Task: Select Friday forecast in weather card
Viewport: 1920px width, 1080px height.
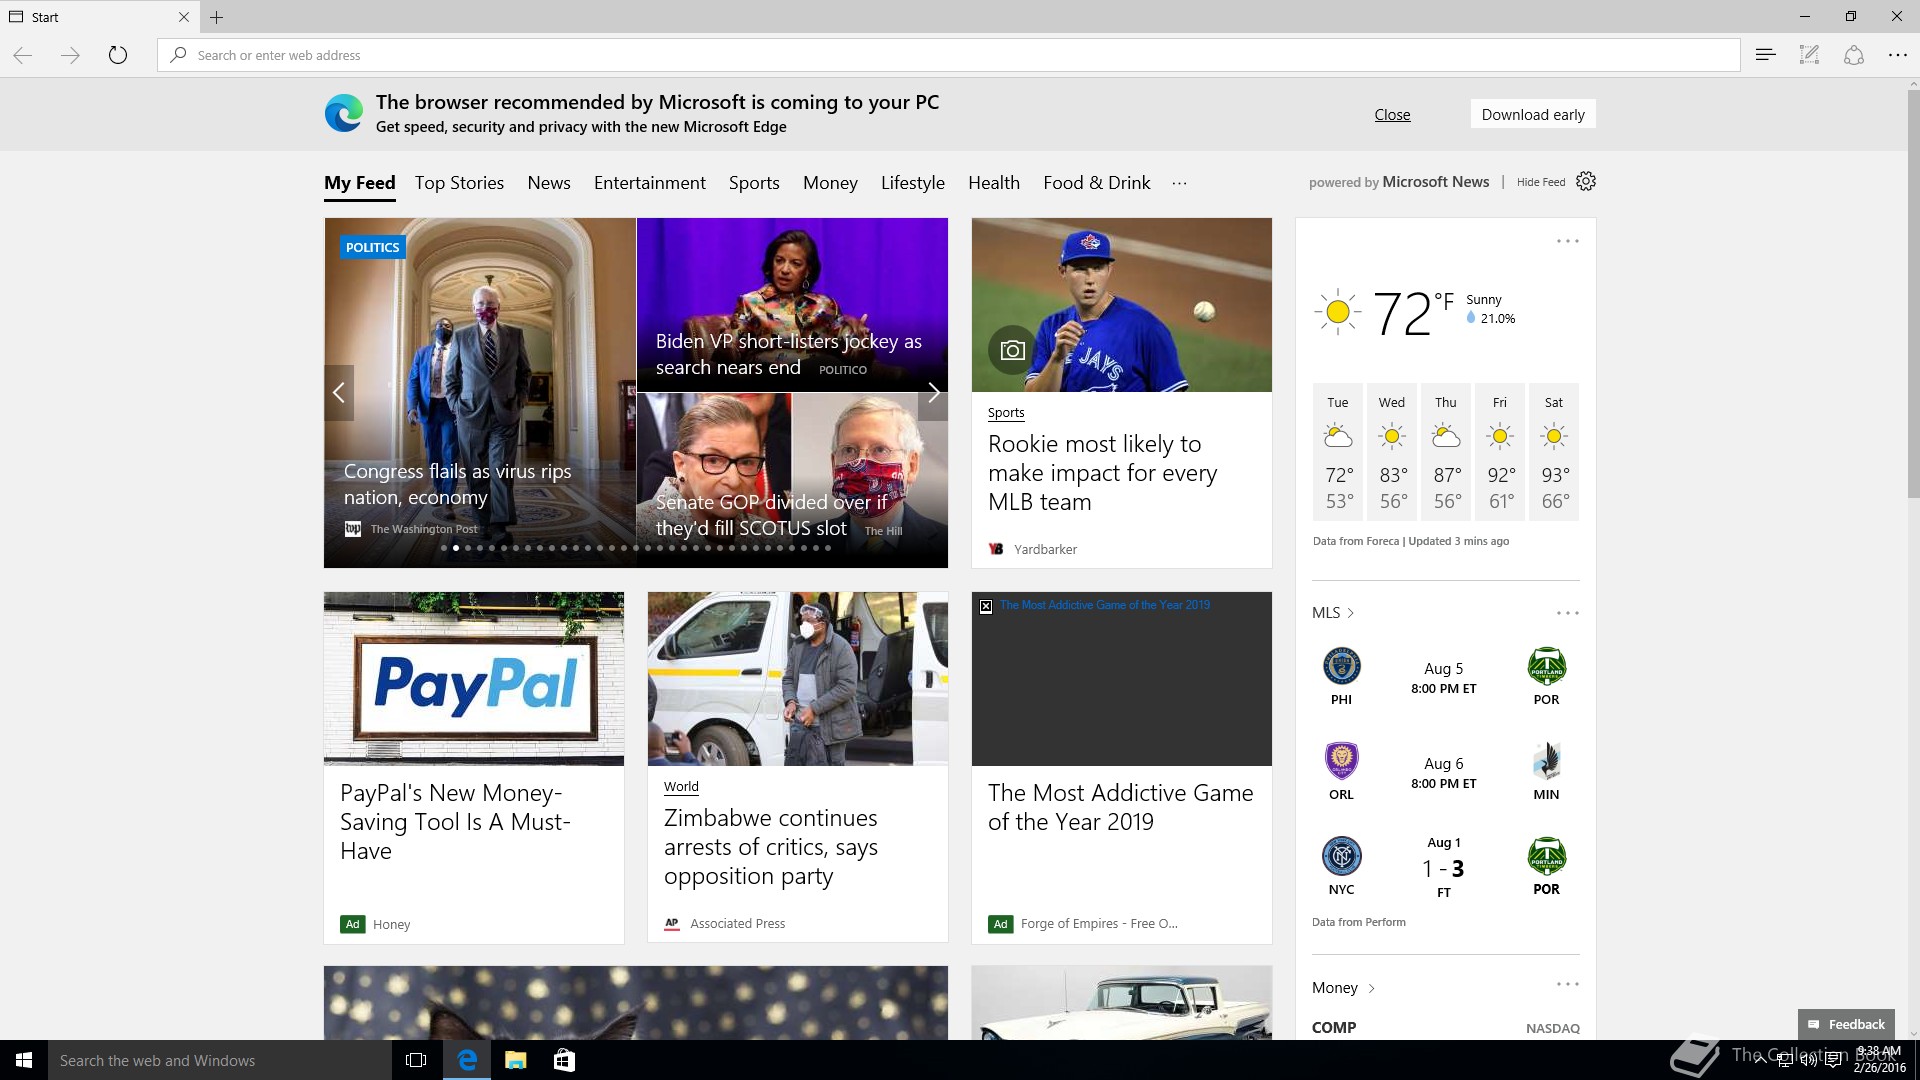Action: pyautogui.click(x=1499, y=452)
